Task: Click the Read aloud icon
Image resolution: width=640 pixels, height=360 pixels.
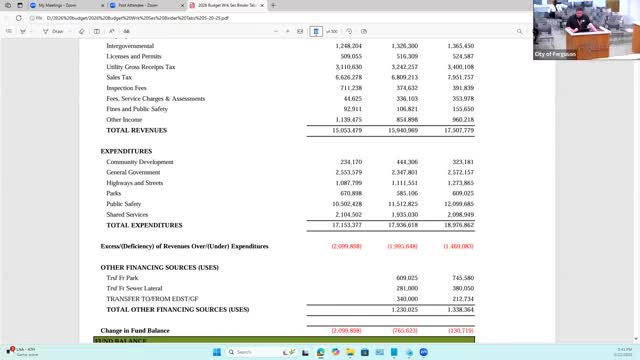Action: [111, 31]
